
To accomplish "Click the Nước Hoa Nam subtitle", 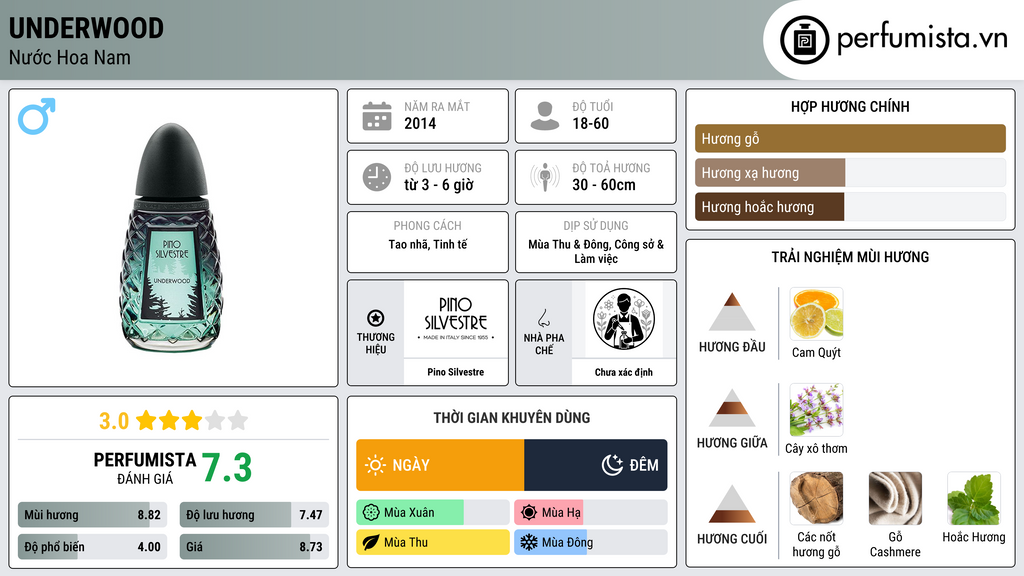I will tap(70, 57).
